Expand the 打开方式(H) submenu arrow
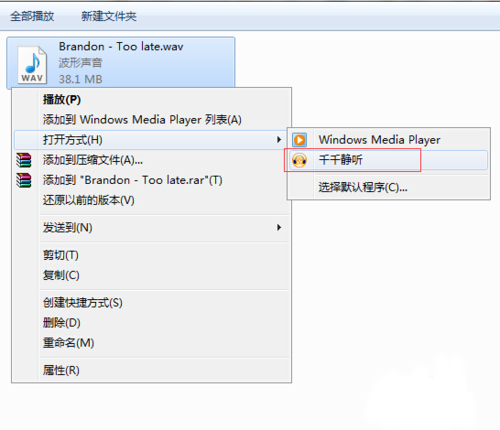Viewport: 500px width, 430px height. [279, 140]
